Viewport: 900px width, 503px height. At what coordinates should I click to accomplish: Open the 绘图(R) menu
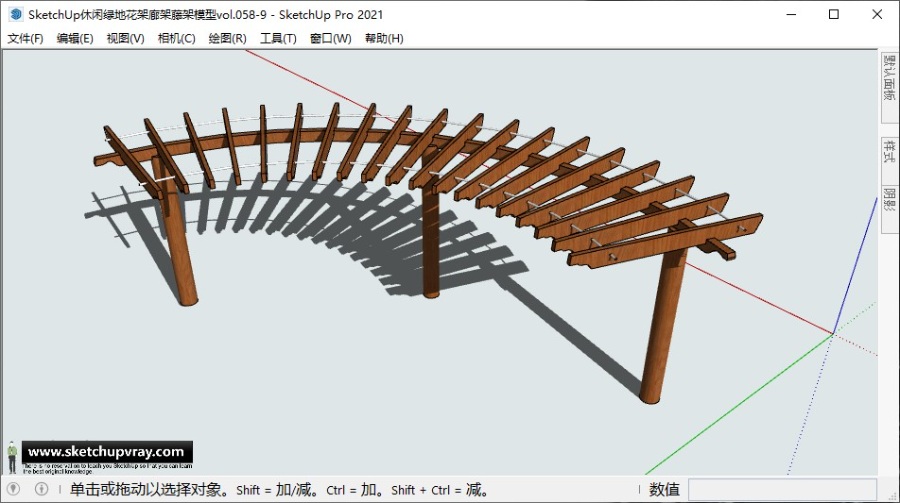point(227,38)
